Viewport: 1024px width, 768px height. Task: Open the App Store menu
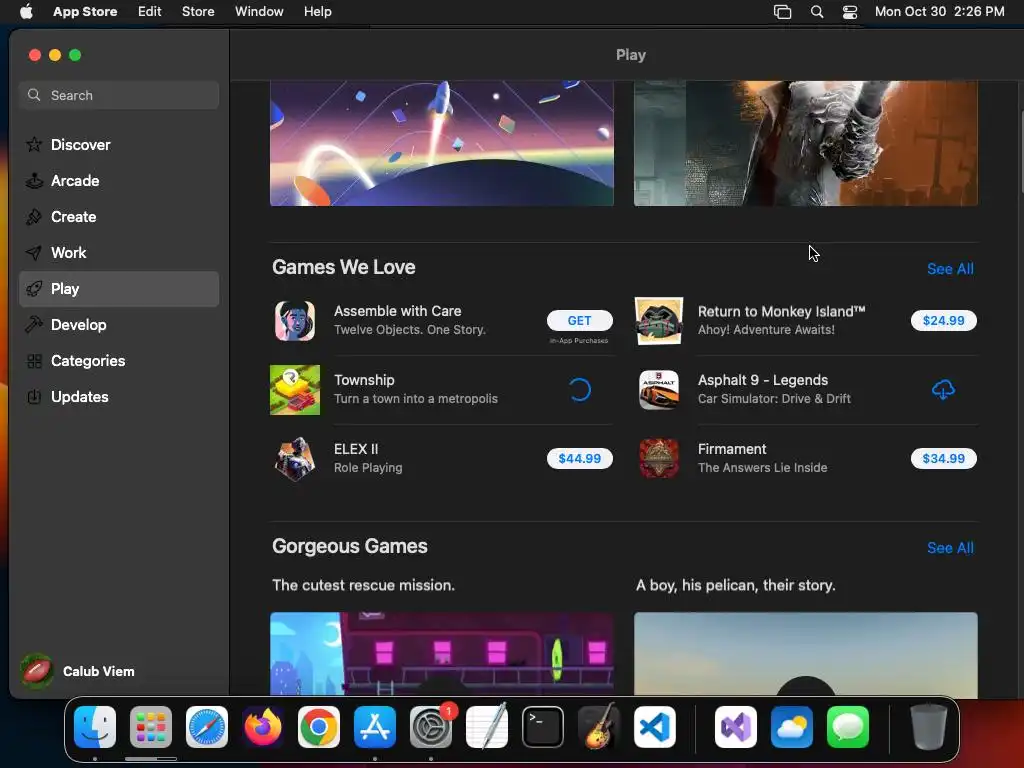click(85, 12)
